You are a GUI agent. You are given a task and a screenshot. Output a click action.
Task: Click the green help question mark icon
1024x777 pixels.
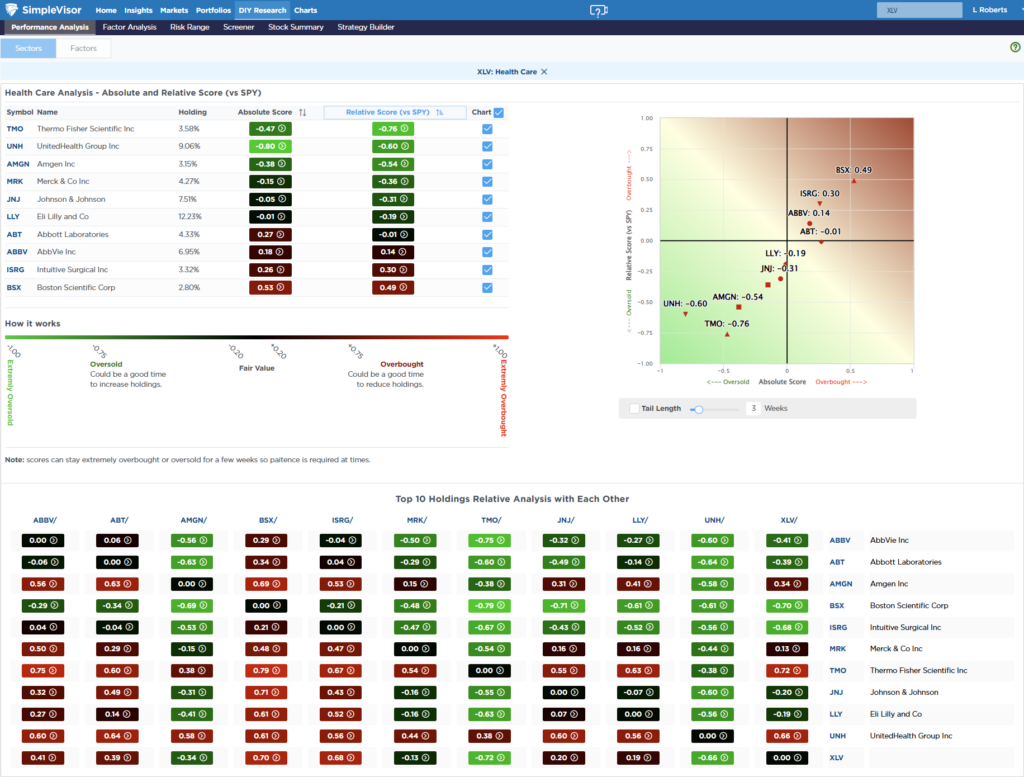point(1015,47)
